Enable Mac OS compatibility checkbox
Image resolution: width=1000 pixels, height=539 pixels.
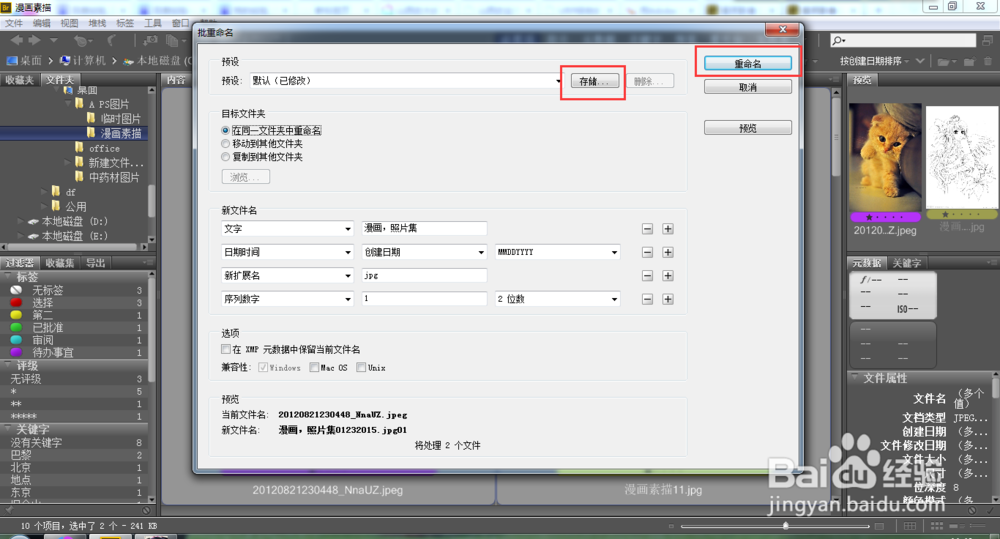click(x=314, y=367)
